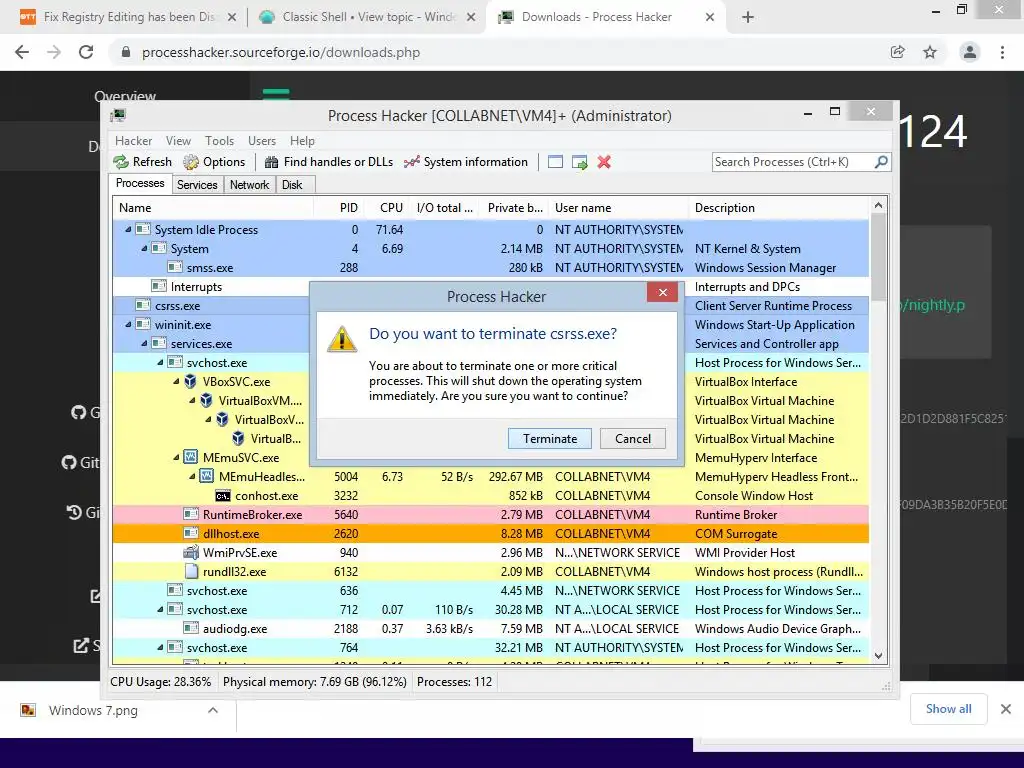This screenshot has width=1024, height=768.
Task: Open the Chrome profile avatar icon
Action: pyautogui.click(x=970, y=52)
